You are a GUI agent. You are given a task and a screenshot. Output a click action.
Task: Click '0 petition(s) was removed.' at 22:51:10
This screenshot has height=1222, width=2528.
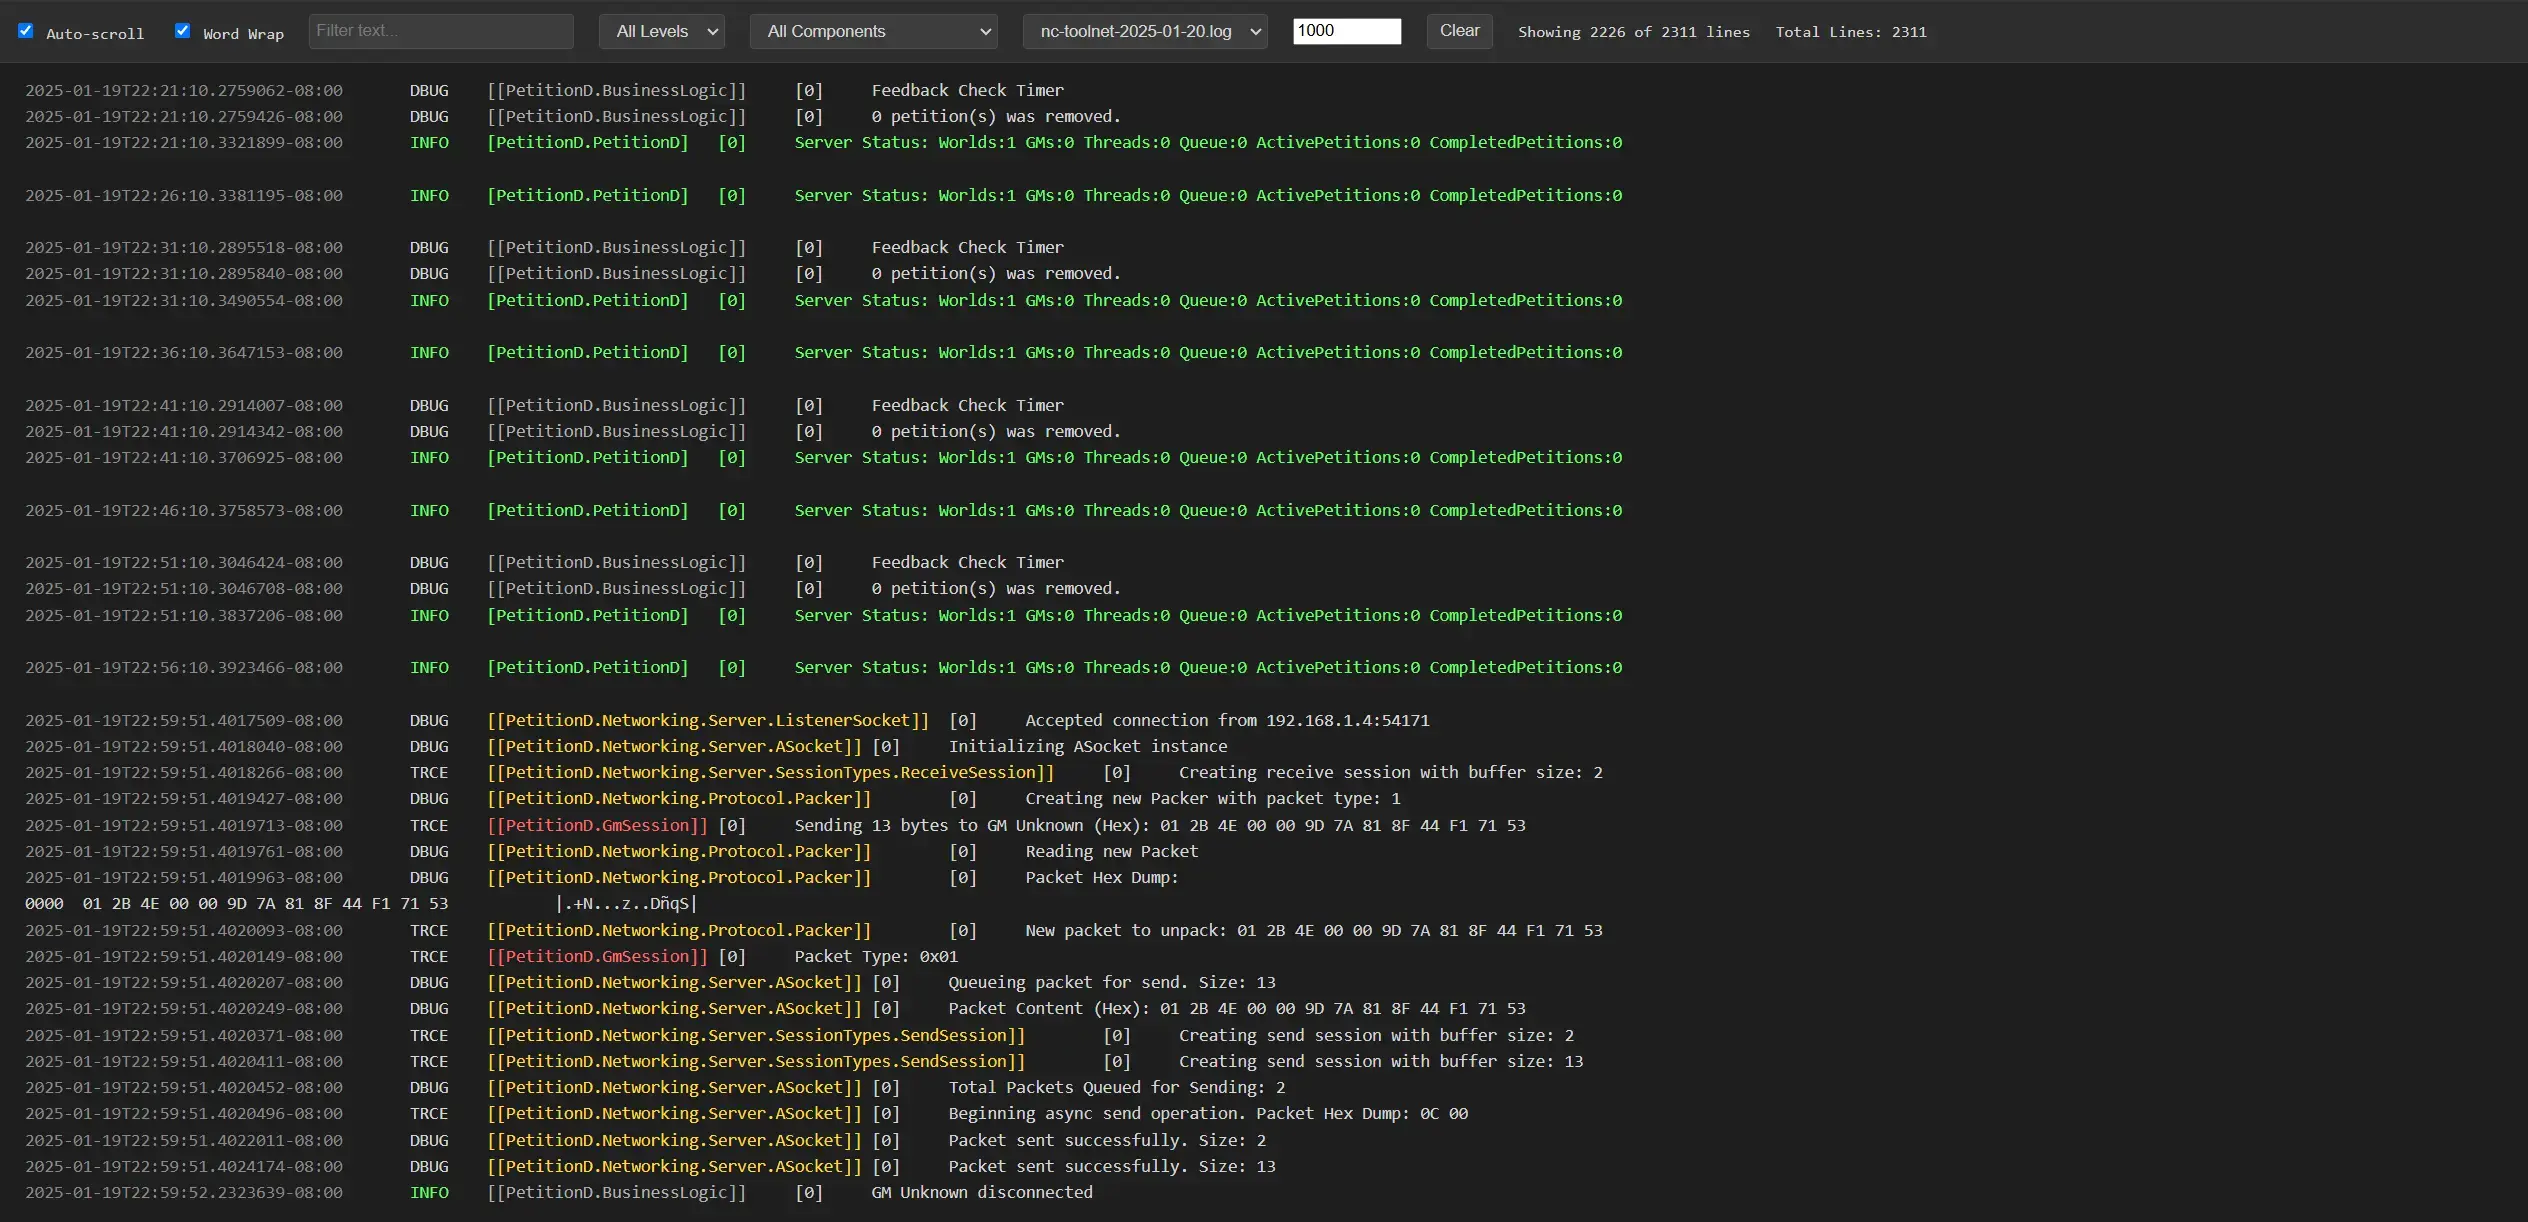pyautogui.click(x=996, y=588)
